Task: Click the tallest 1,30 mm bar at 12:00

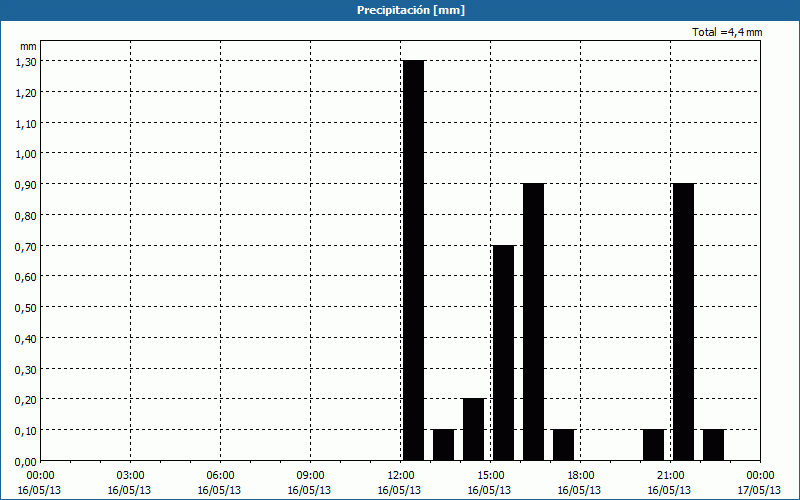Action: (413, 261)
